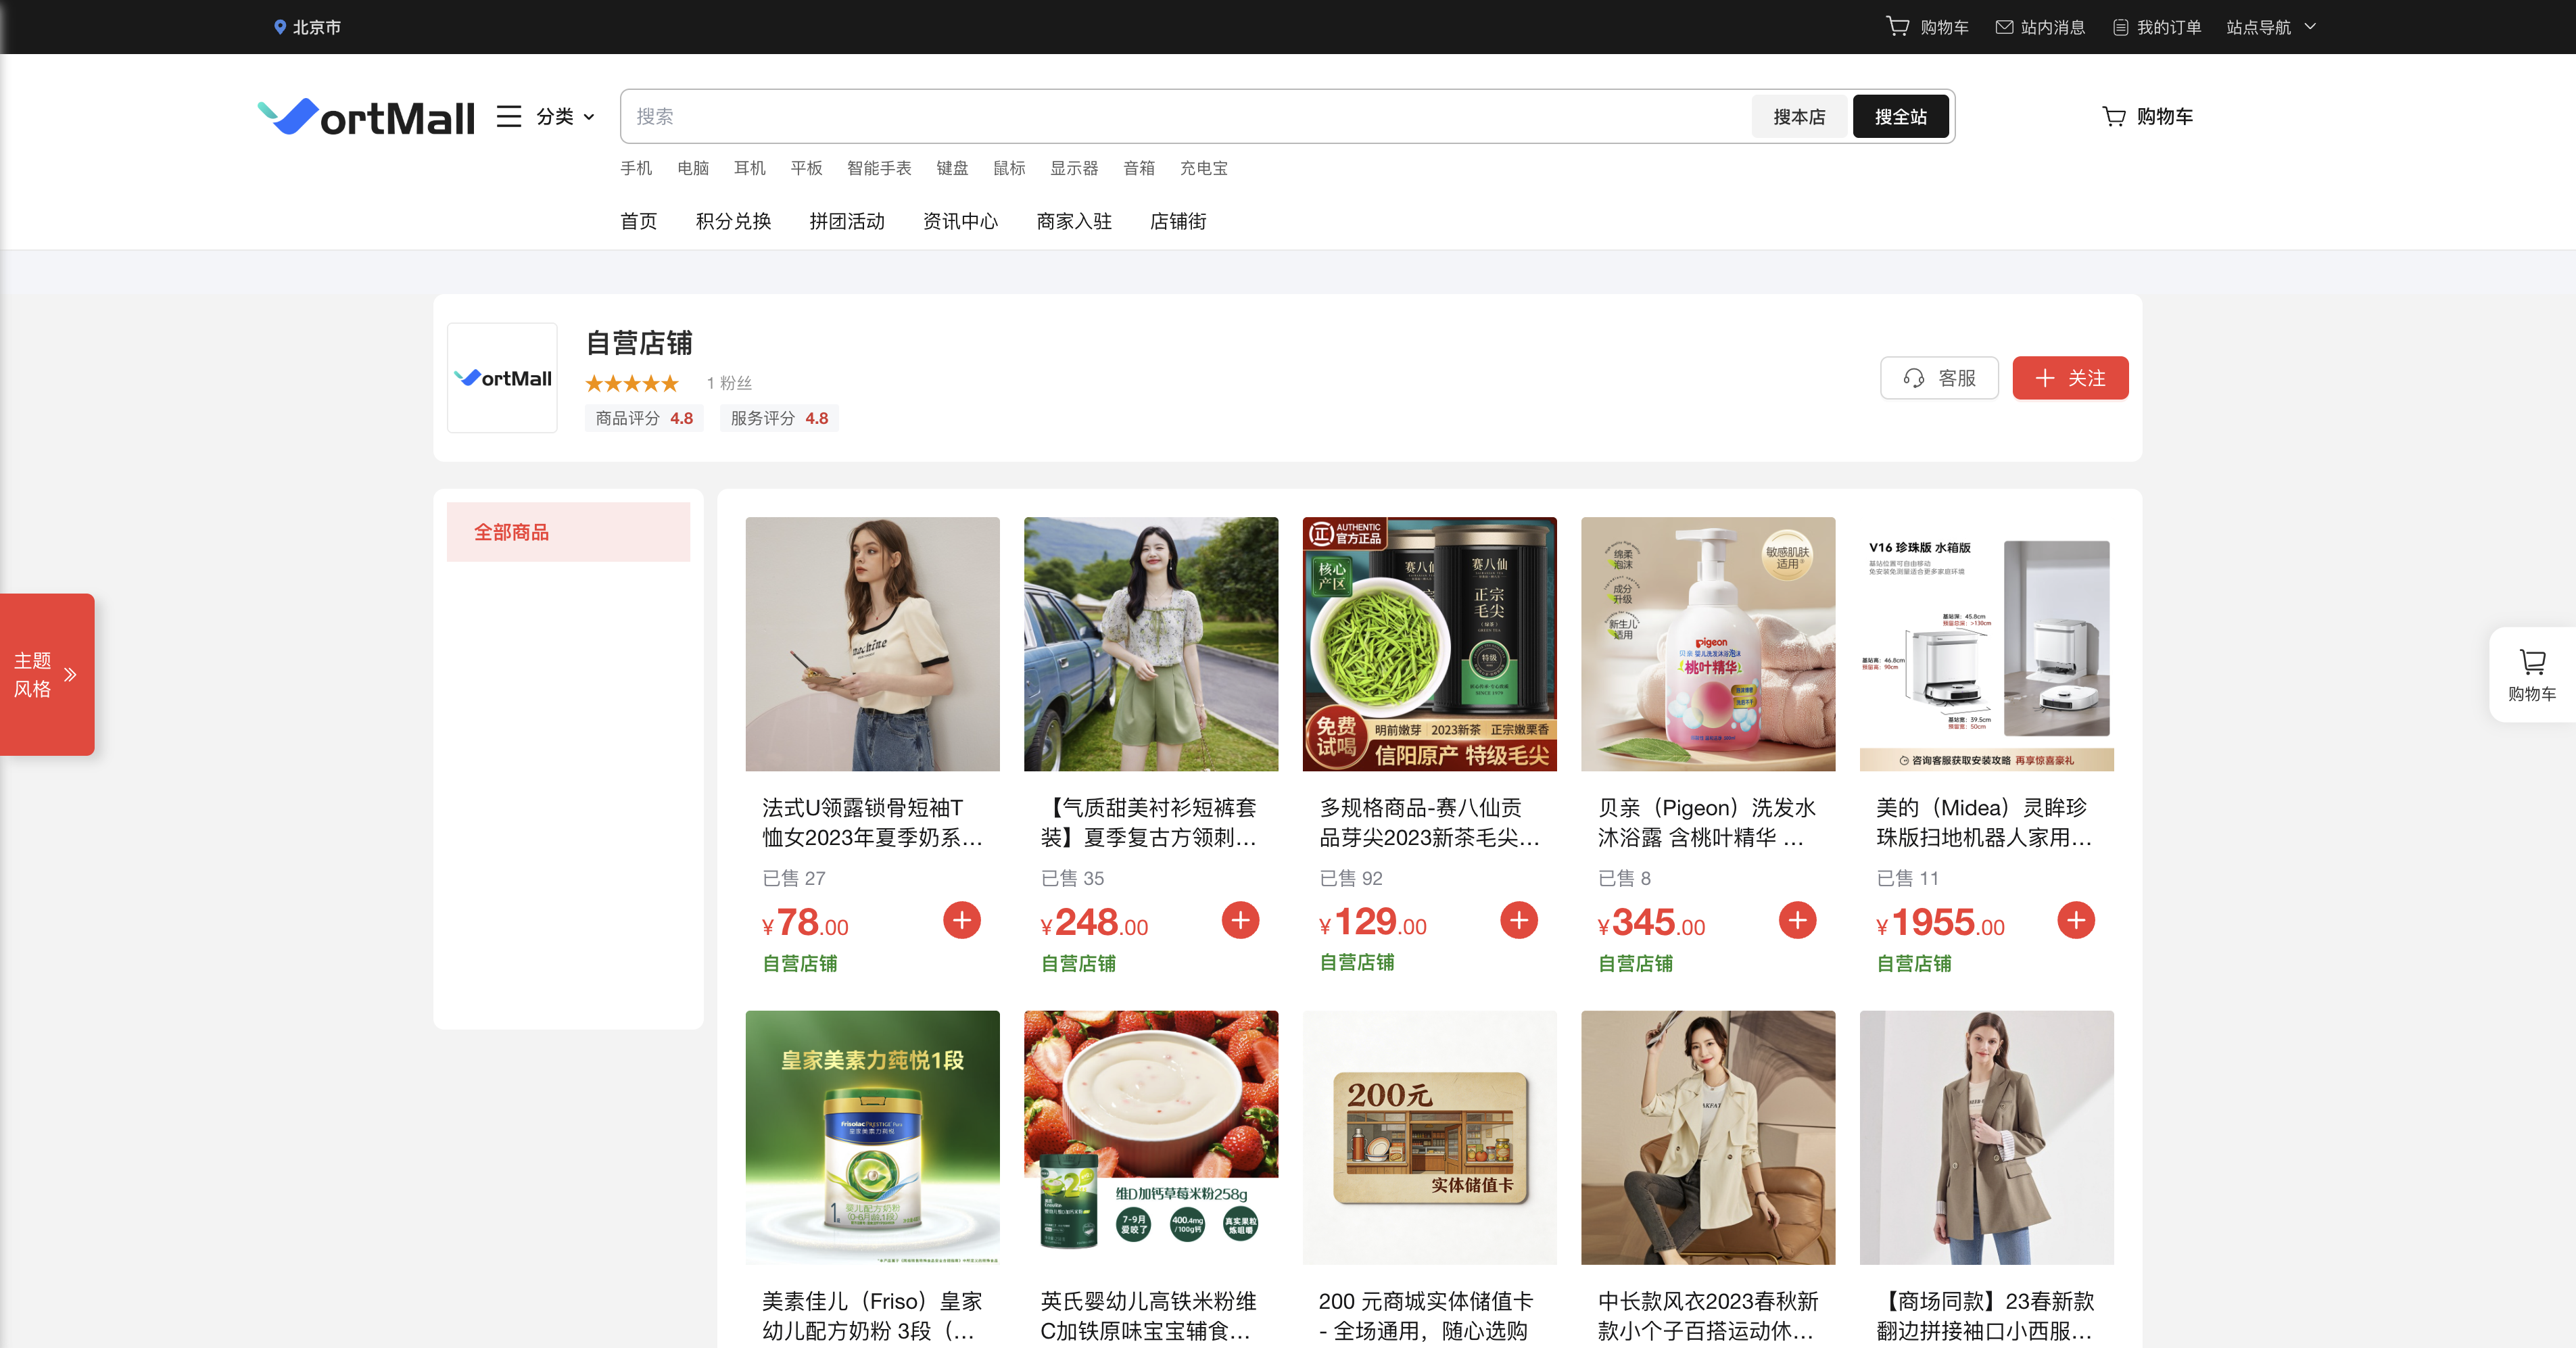Screen dimensions: 2576x1348
Task: Expand the 站点导航 dropdown
Action: [2271, 27]
